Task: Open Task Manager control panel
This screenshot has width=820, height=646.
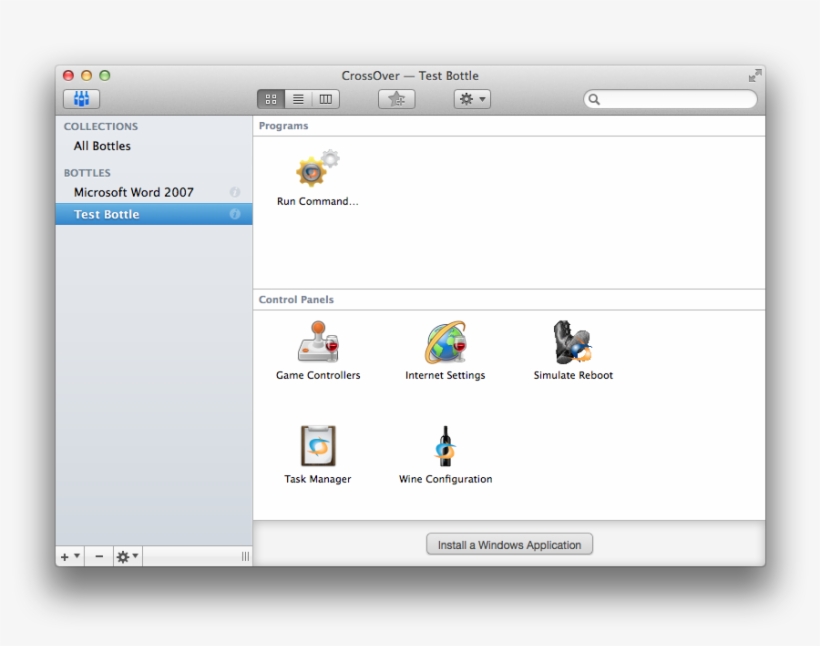Action: click(x=318, y=447)
